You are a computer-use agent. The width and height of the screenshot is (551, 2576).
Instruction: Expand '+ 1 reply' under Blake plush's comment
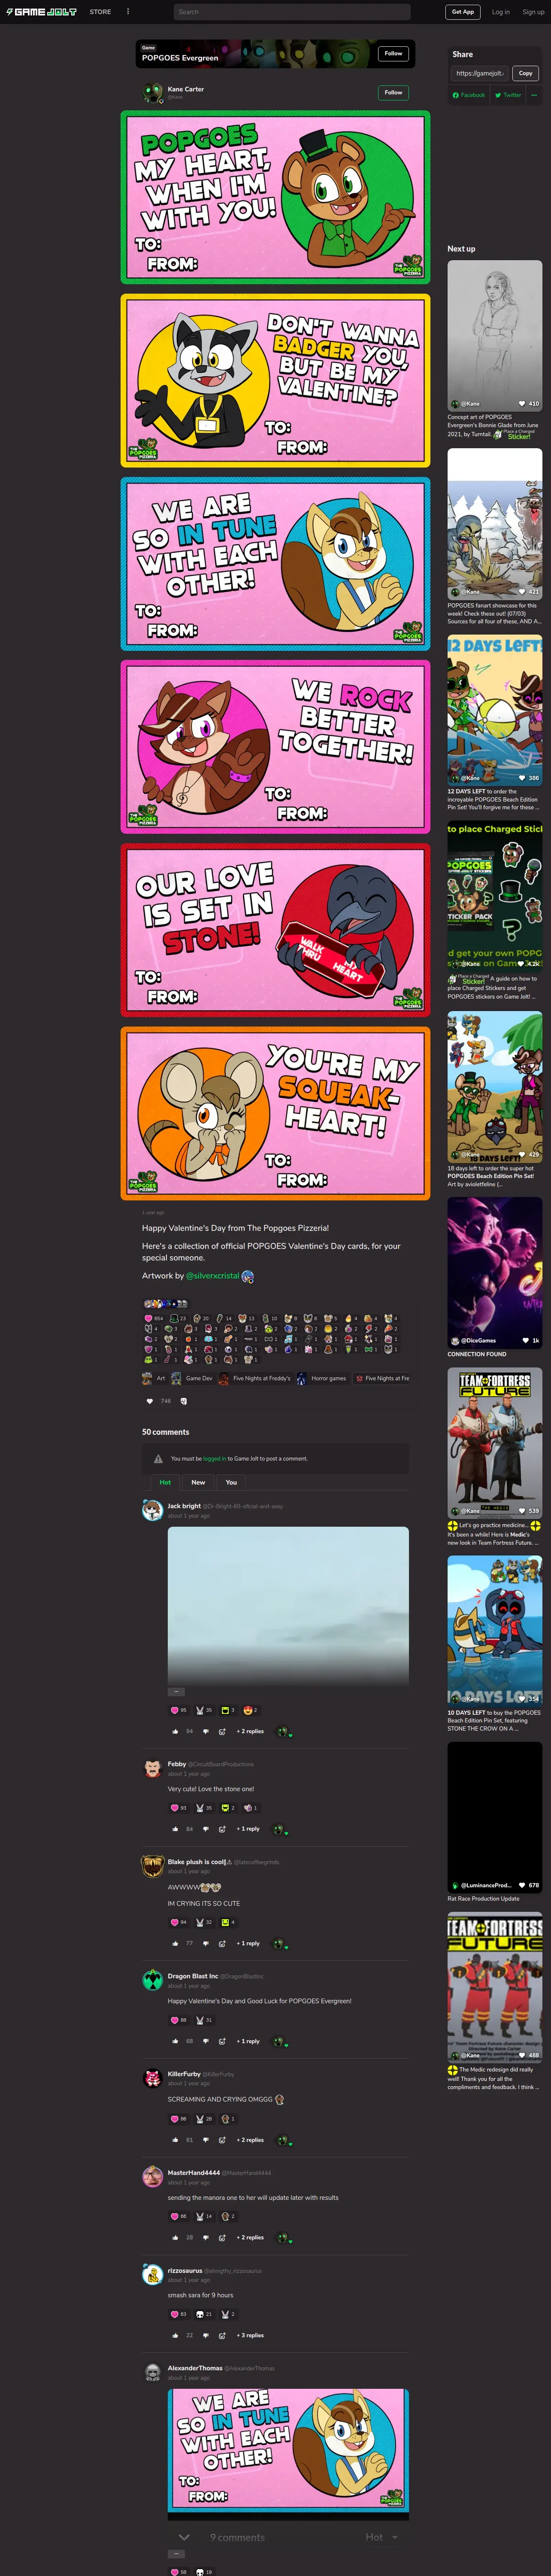pyautogui.click(x=248, y=1943)
